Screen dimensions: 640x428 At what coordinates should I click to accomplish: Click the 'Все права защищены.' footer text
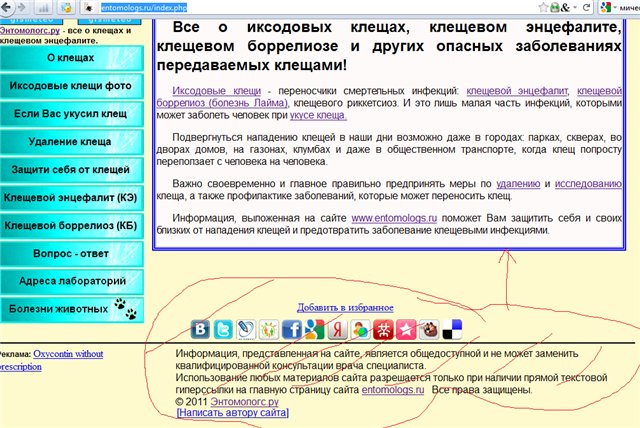point(482,390)
